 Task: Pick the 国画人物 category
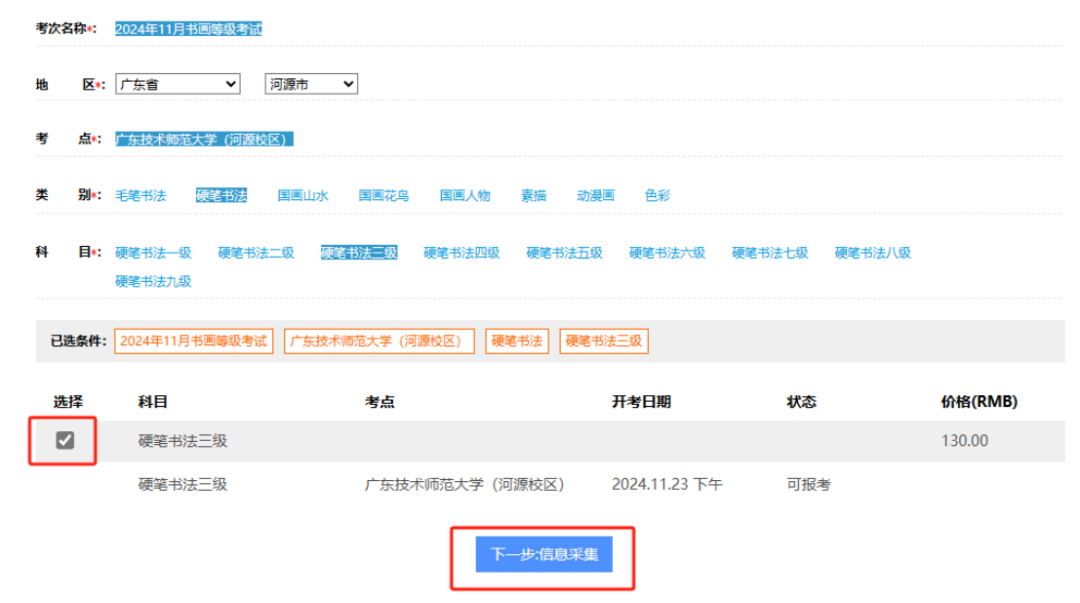click(x=465, y=196)
